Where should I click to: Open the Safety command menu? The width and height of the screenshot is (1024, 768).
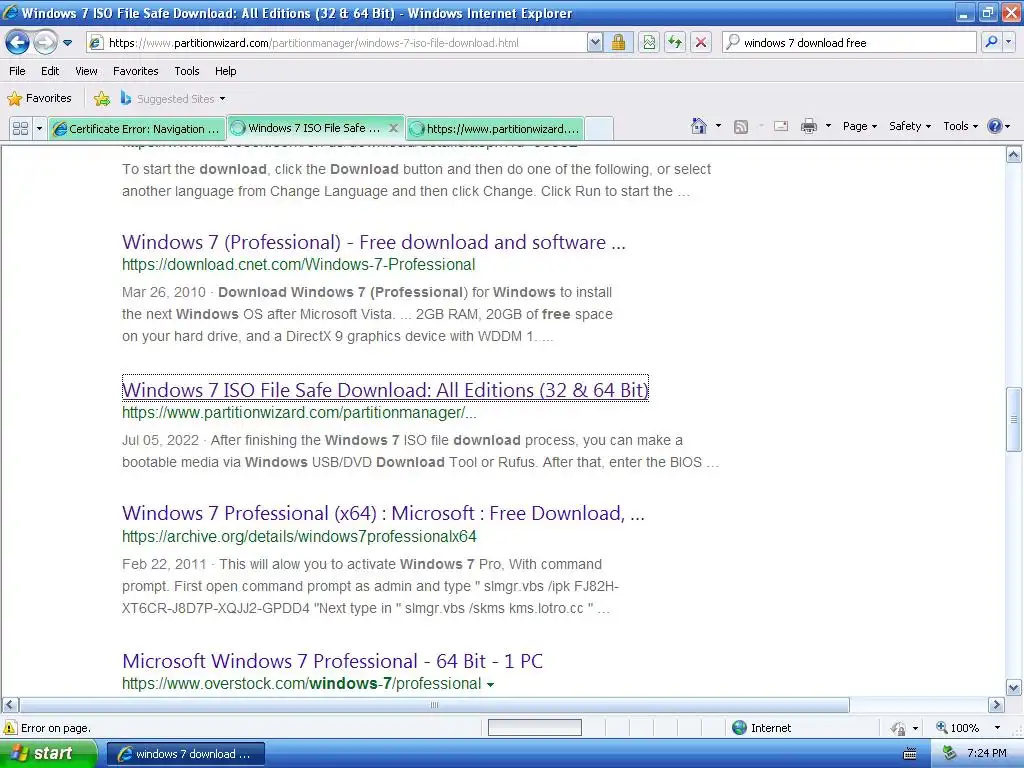[910, 126]
